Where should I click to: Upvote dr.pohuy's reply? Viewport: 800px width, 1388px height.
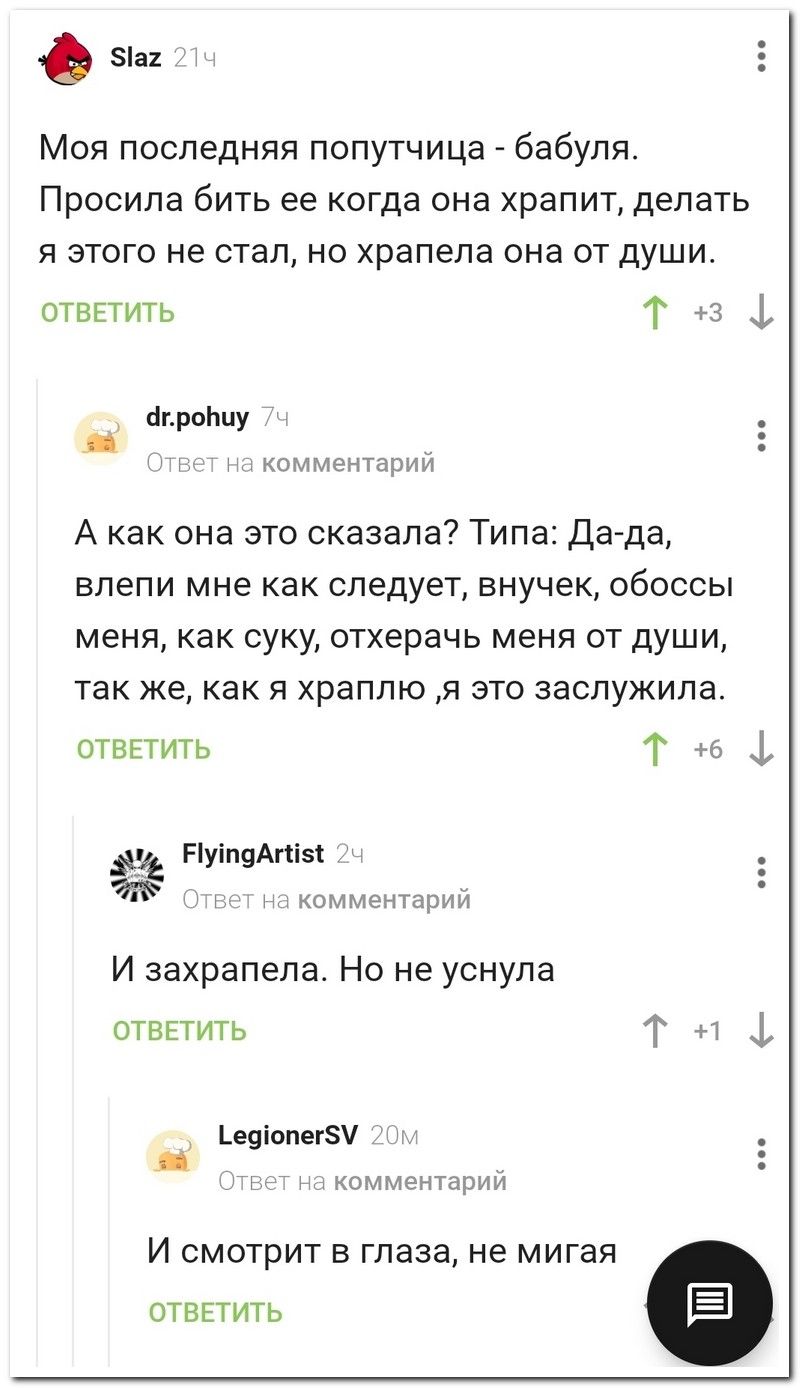pos(657,750)
